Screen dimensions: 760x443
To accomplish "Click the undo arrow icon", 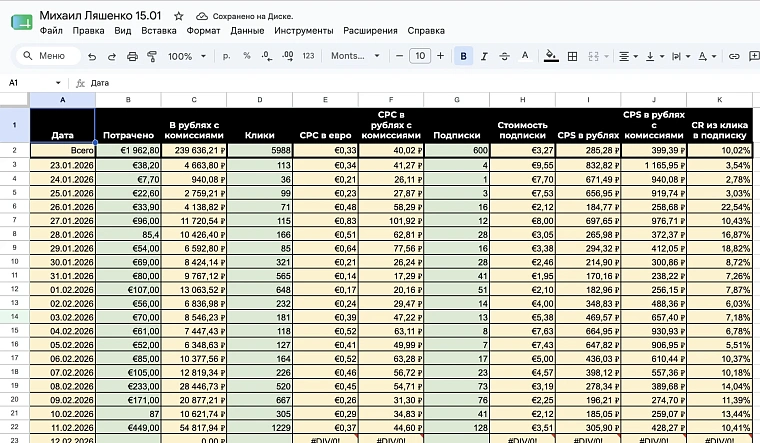I will [x=92, y=56].
